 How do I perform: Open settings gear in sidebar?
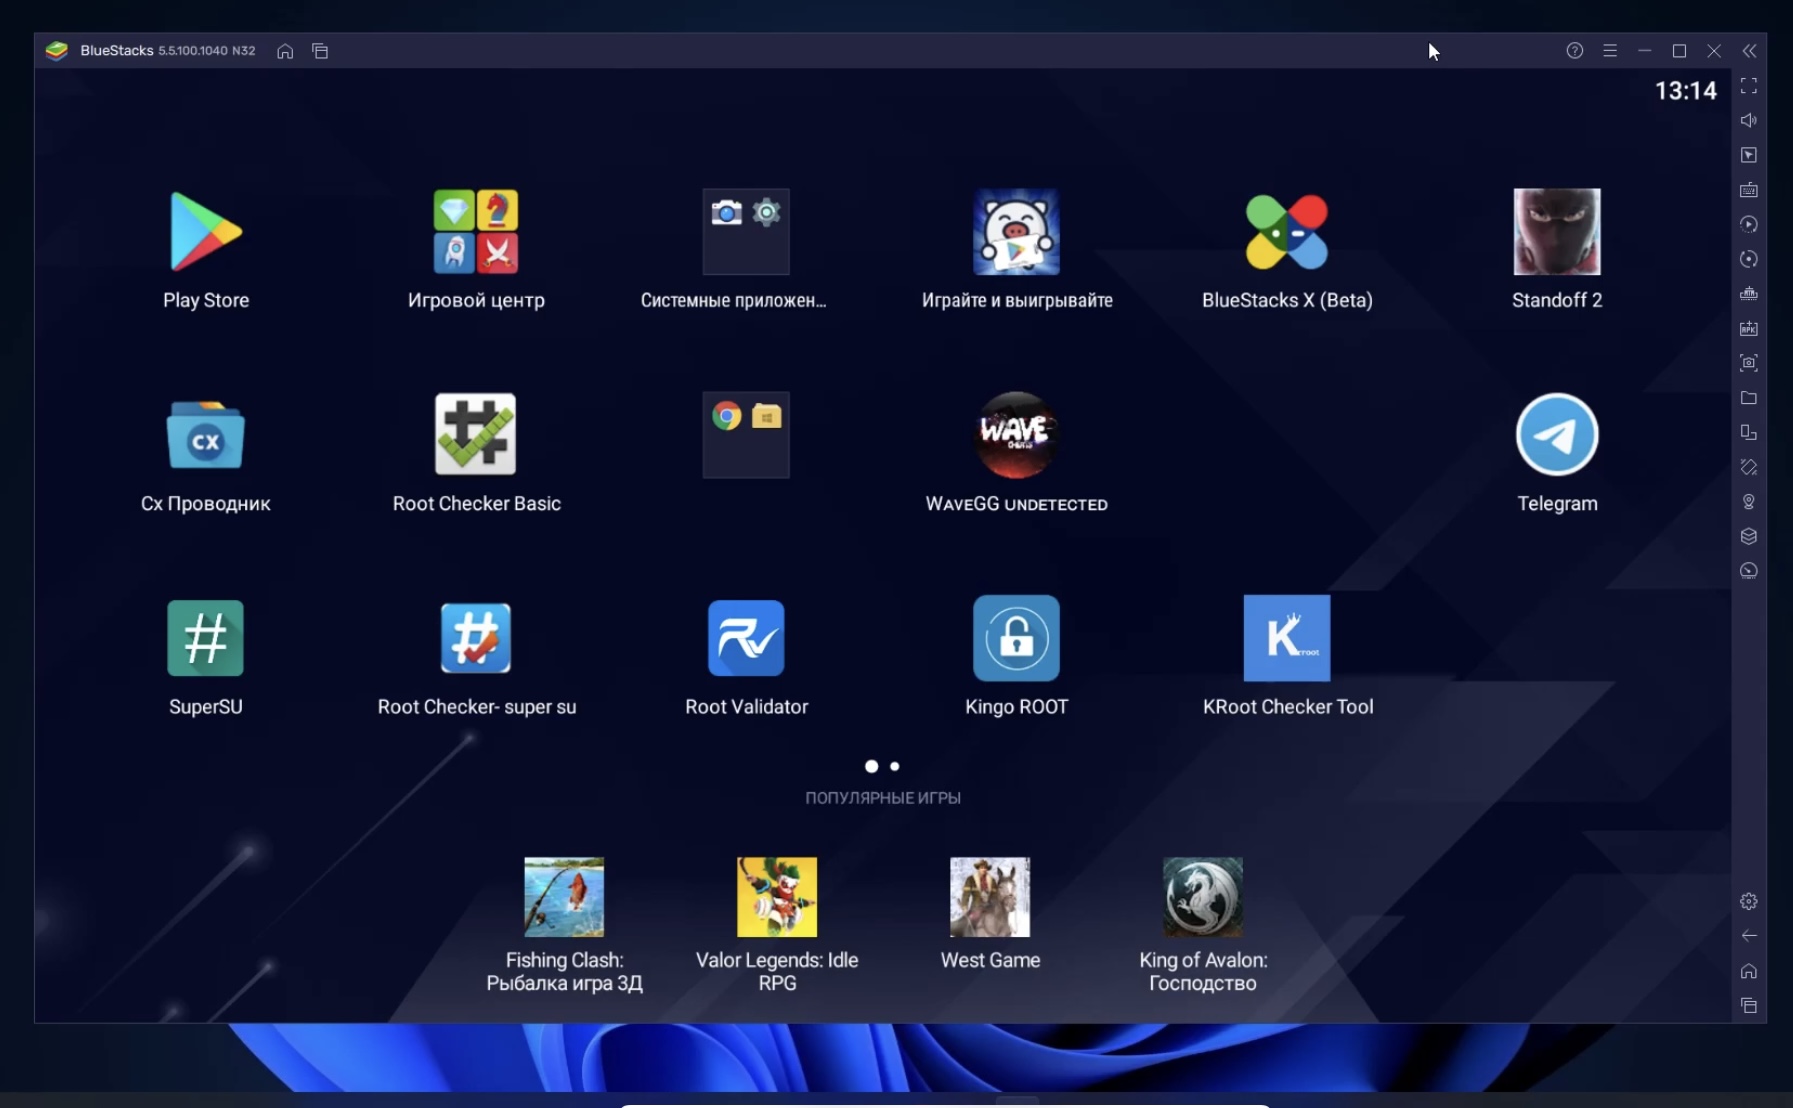coord(1749,901)
